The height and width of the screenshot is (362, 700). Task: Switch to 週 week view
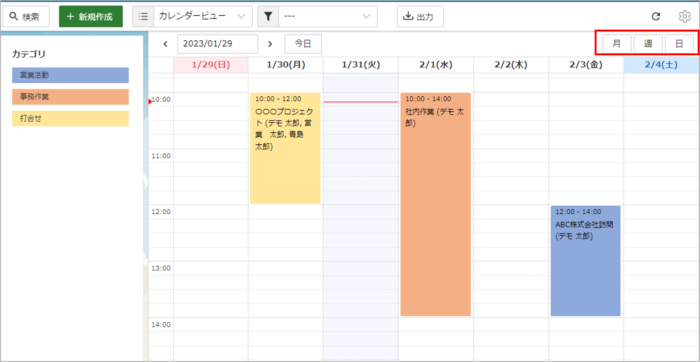point(648,44)
